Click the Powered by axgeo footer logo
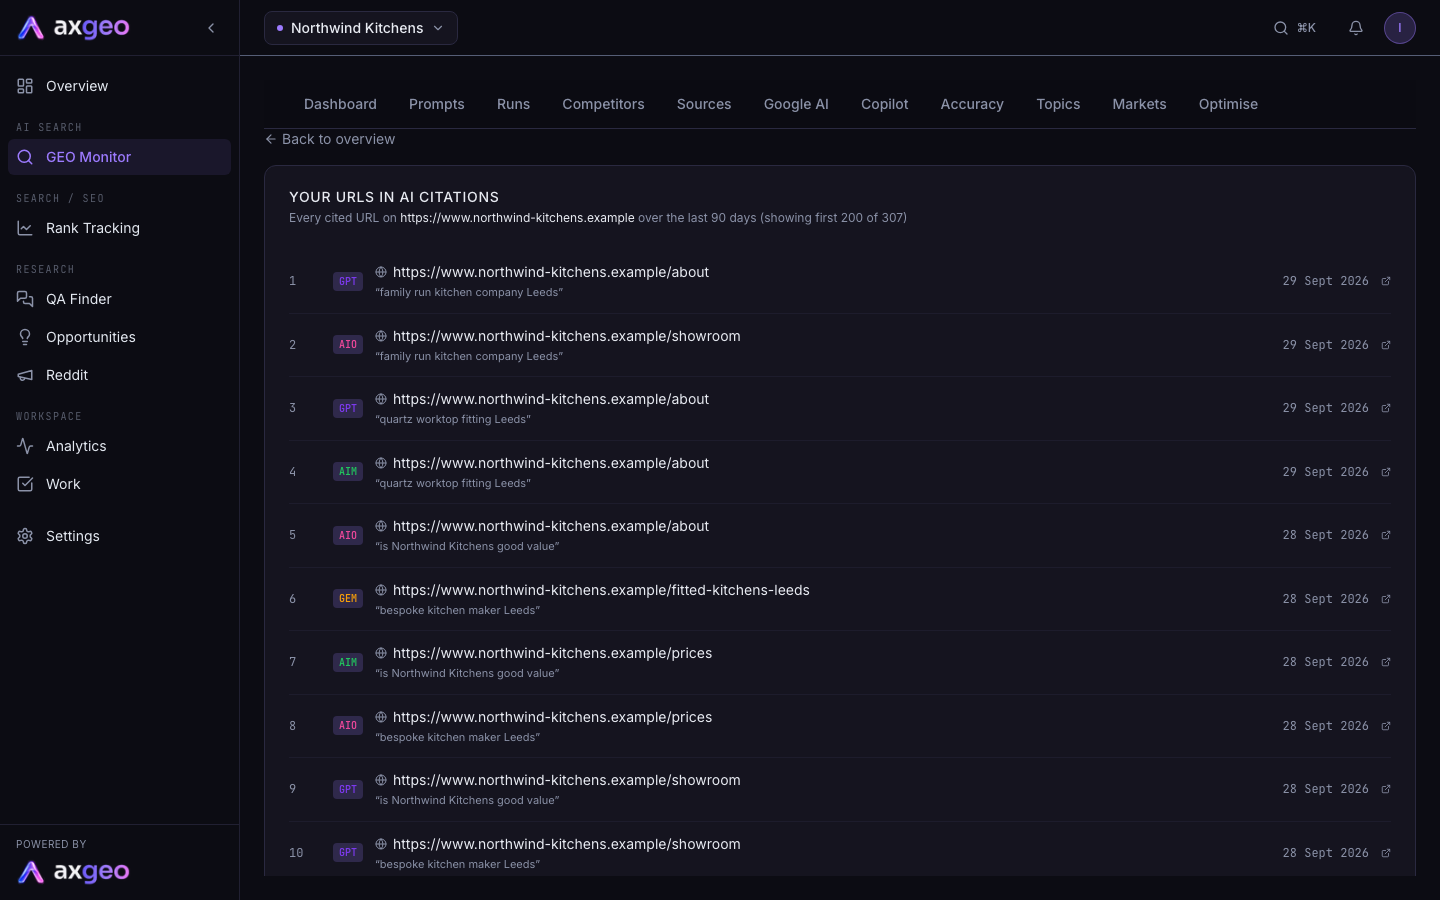The width and height of the screenshot is (1440, 900). (74, 872)
